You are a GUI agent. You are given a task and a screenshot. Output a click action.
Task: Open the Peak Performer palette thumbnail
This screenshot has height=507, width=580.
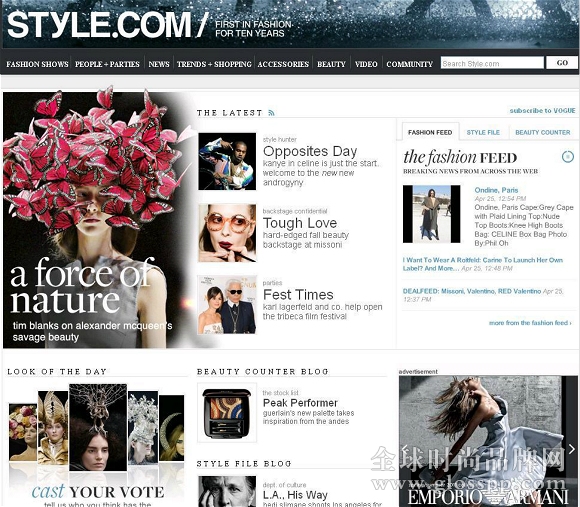227,413
